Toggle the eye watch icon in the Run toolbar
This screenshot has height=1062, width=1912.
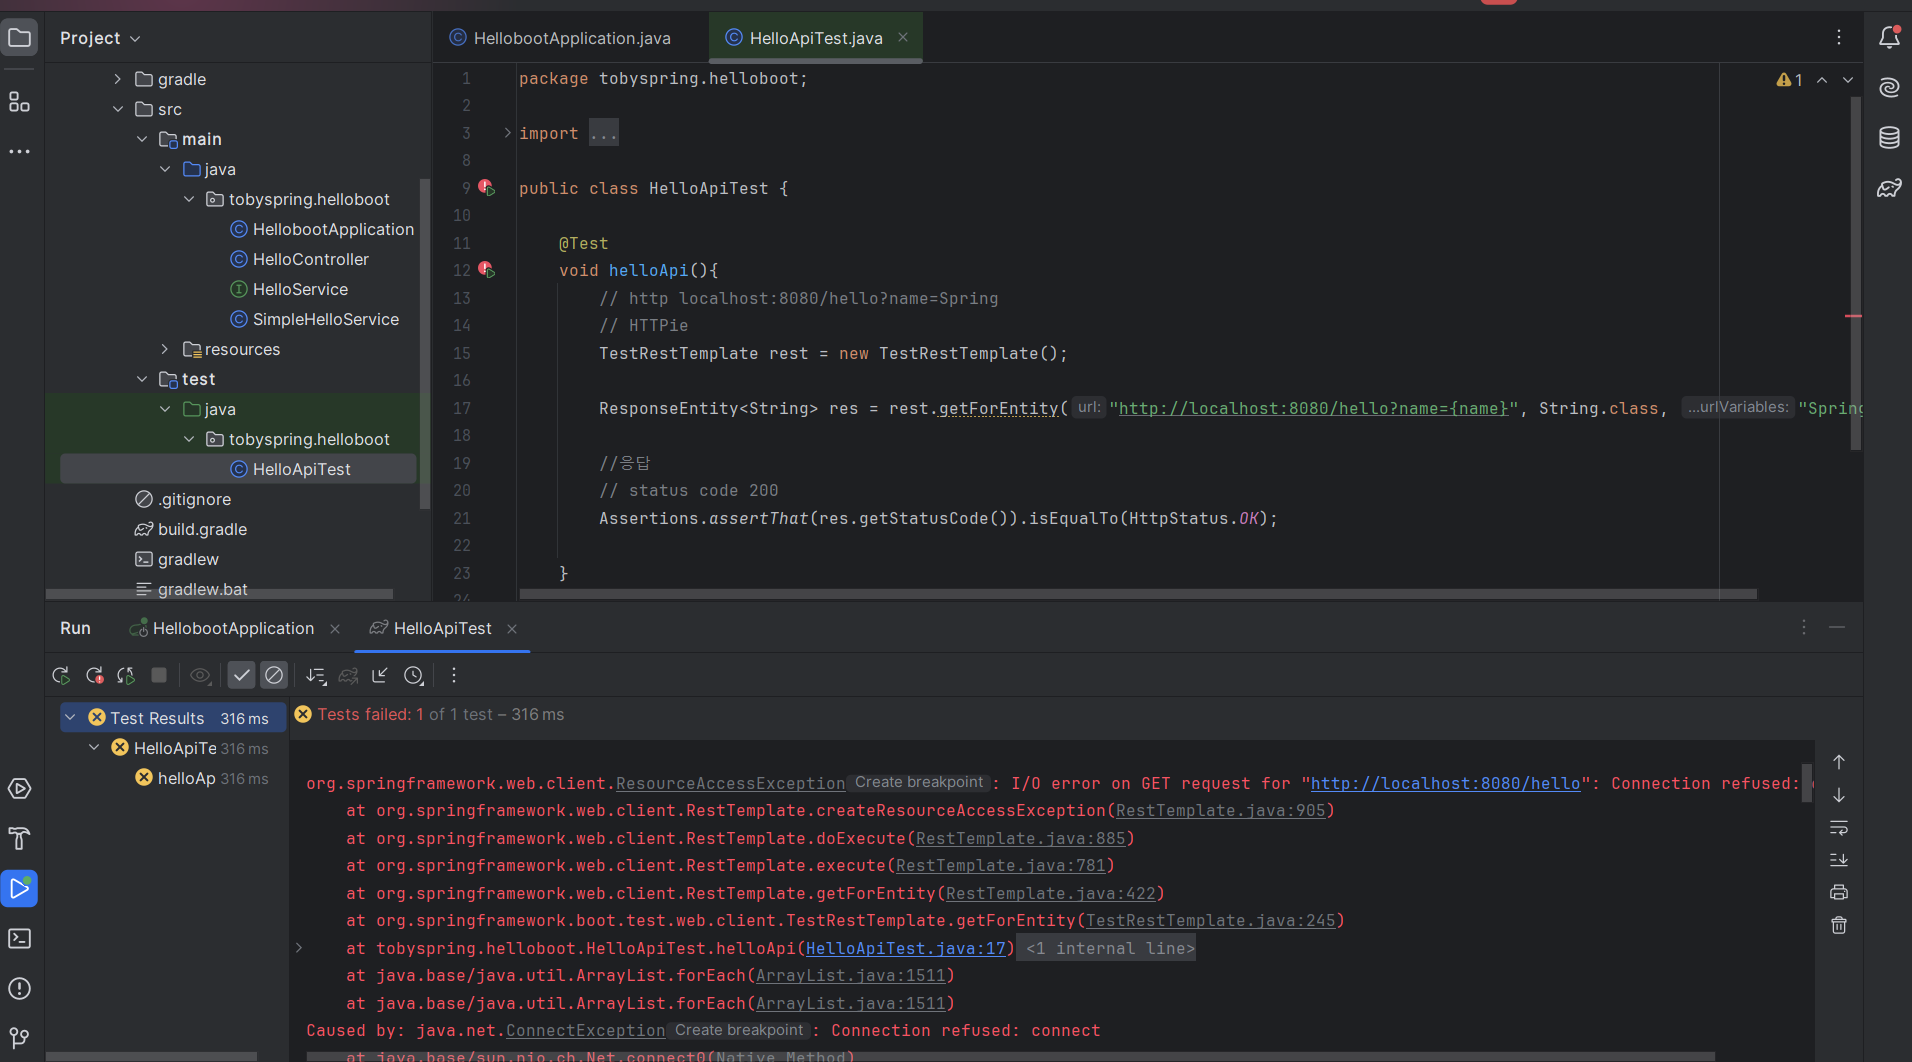click(x=200, y=676)
